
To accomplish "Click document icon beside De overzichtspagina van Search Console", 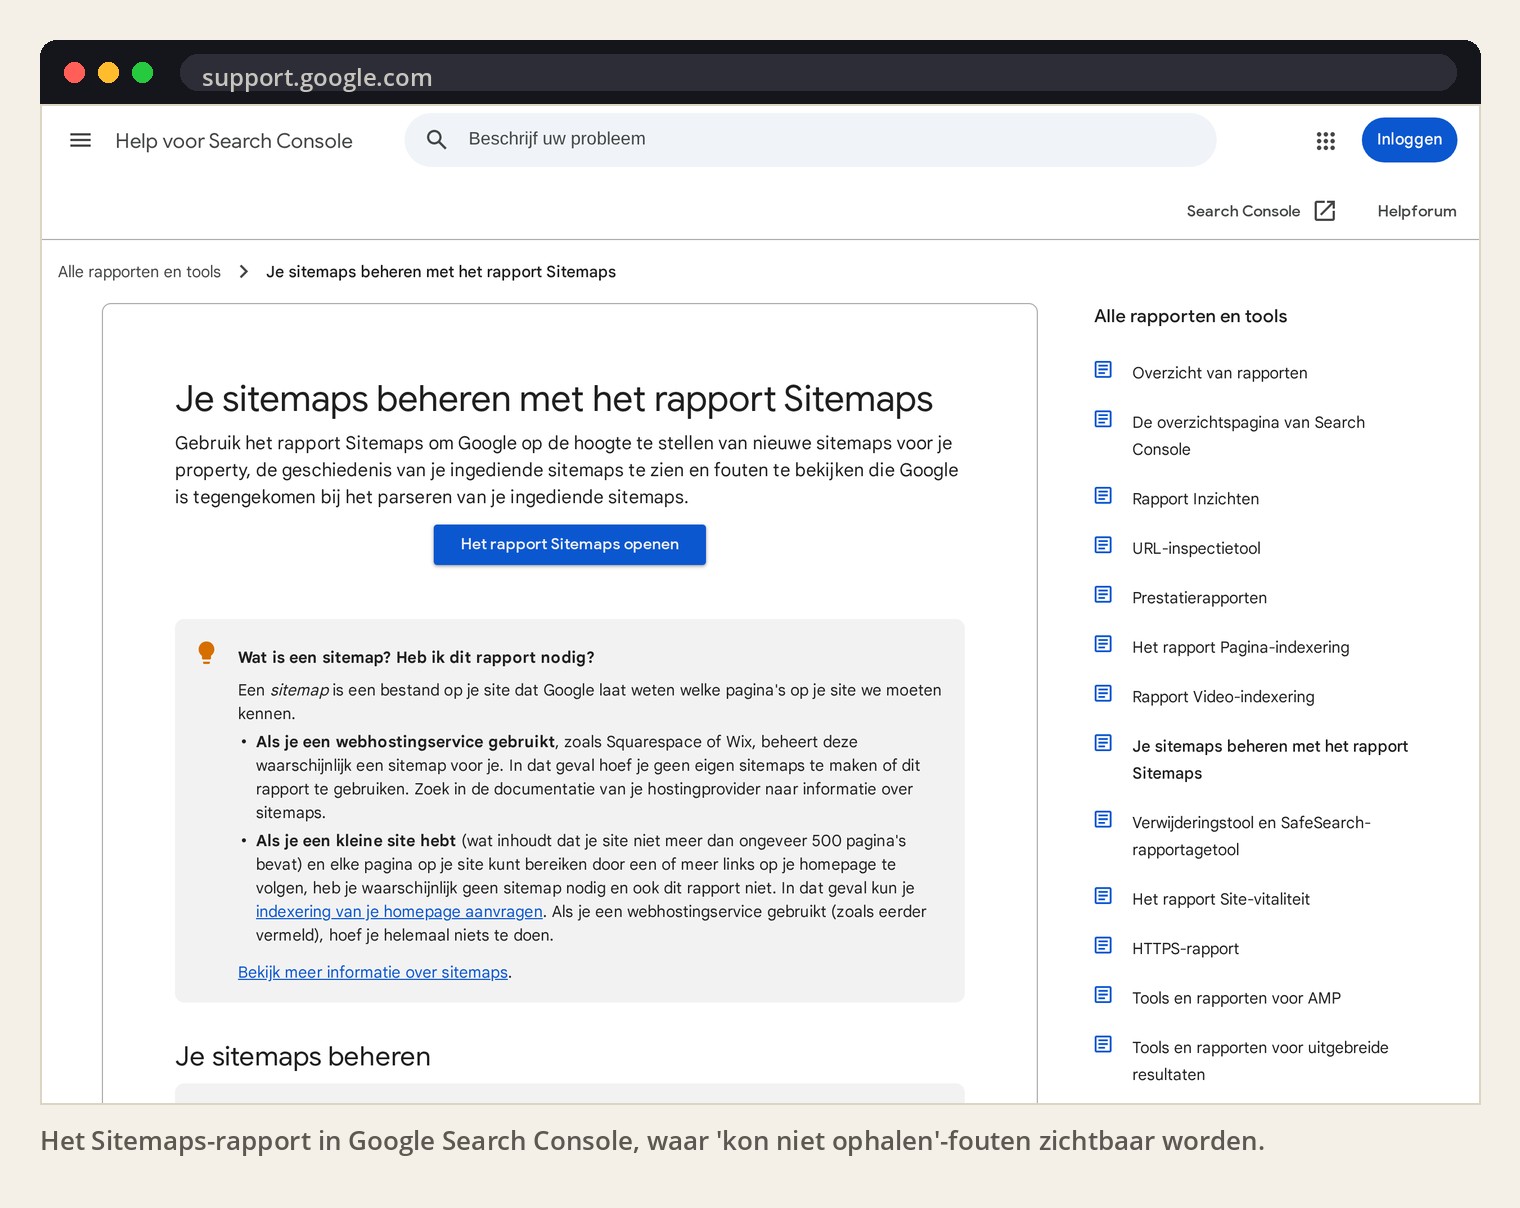I will 1103,419.
